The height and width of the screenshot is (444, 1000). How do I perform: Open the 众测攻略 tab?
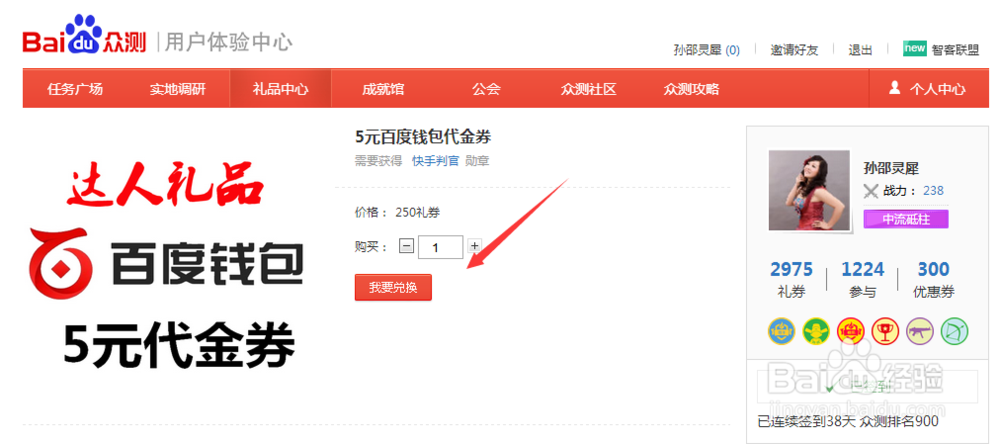click(x=691, y=89)
